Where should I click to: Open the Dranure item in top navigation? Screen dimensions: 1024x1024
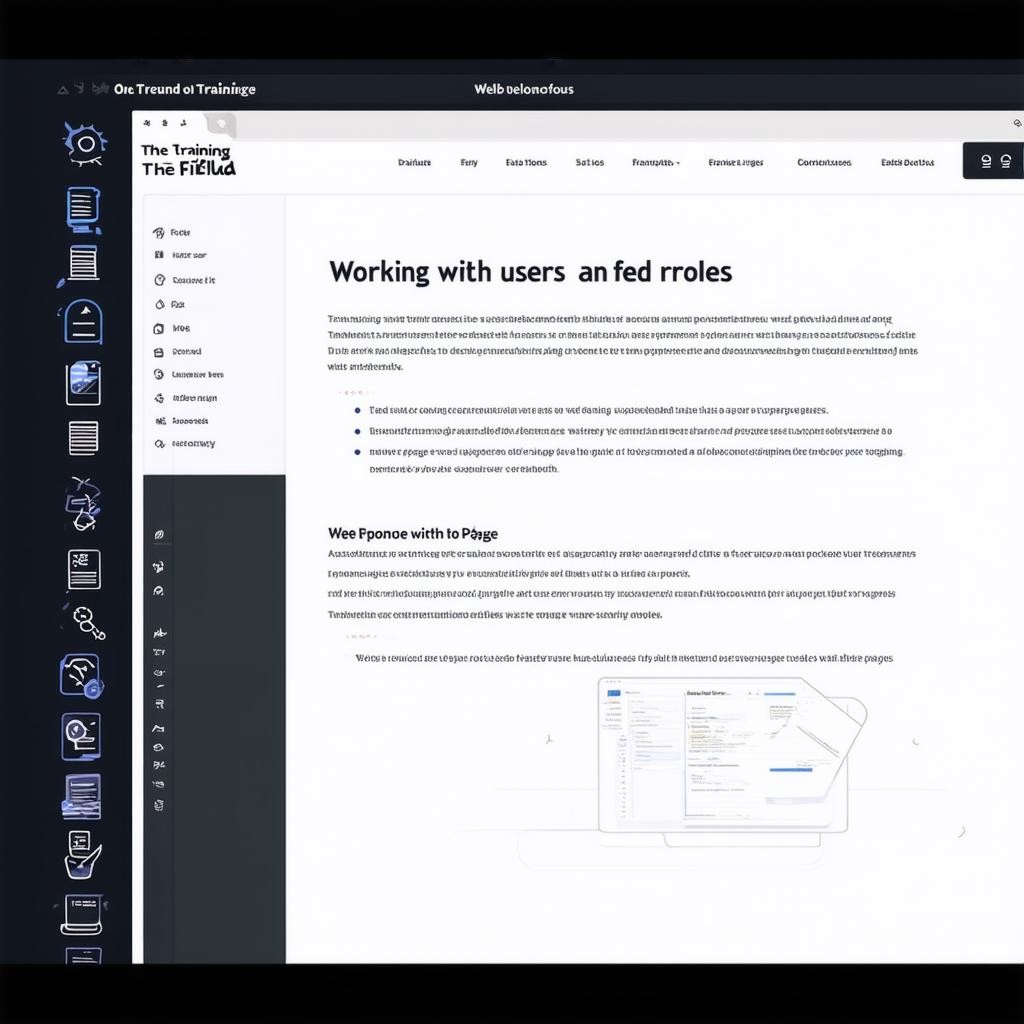(414, 162)
